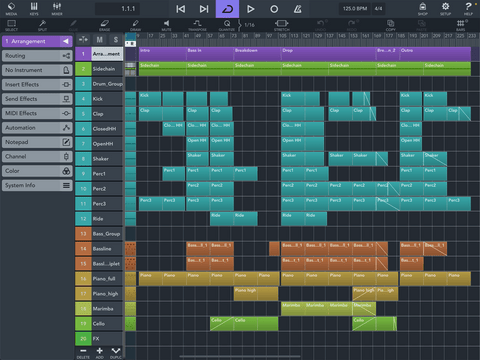The height and width of the screenshot is (360, 480).
Task: Click bar 105 on the timeline ruler
Action: pyautogui.click(x=283, y=36)
